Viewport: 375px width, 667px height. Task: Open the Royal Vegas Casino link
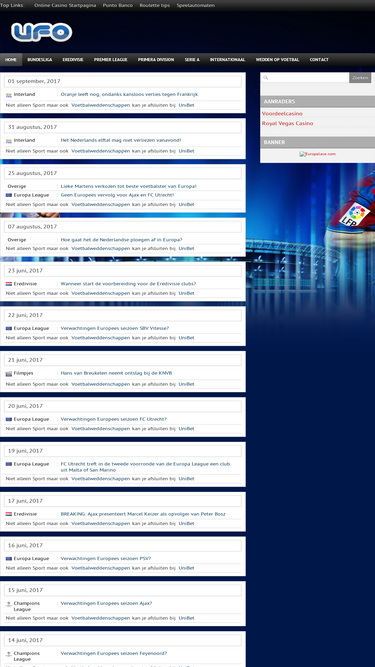[x=287, y=123]
